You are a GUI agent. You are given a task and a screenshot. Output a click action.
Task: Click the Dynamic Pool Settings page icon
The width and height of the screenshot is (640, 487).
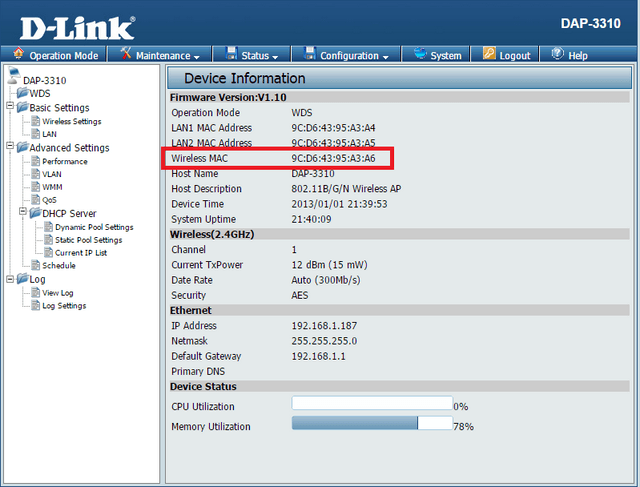point(49,227)
